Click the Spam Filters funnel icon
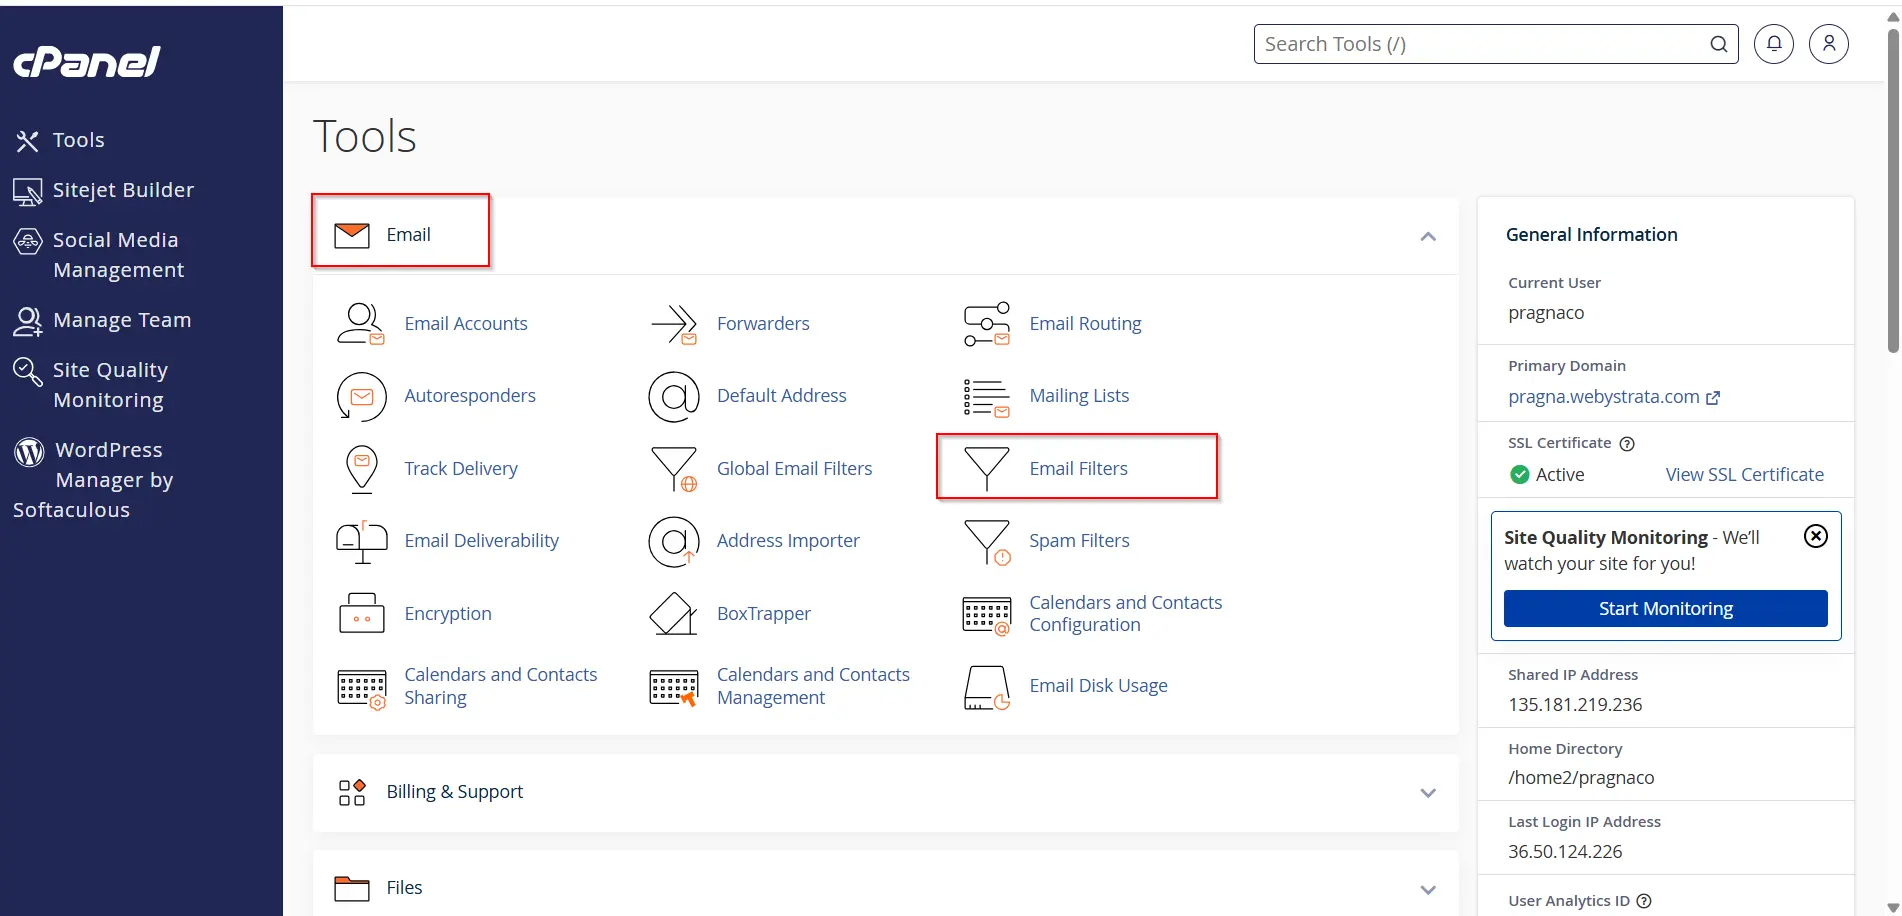The image size is (1902, 916). (x=987, y=541)
